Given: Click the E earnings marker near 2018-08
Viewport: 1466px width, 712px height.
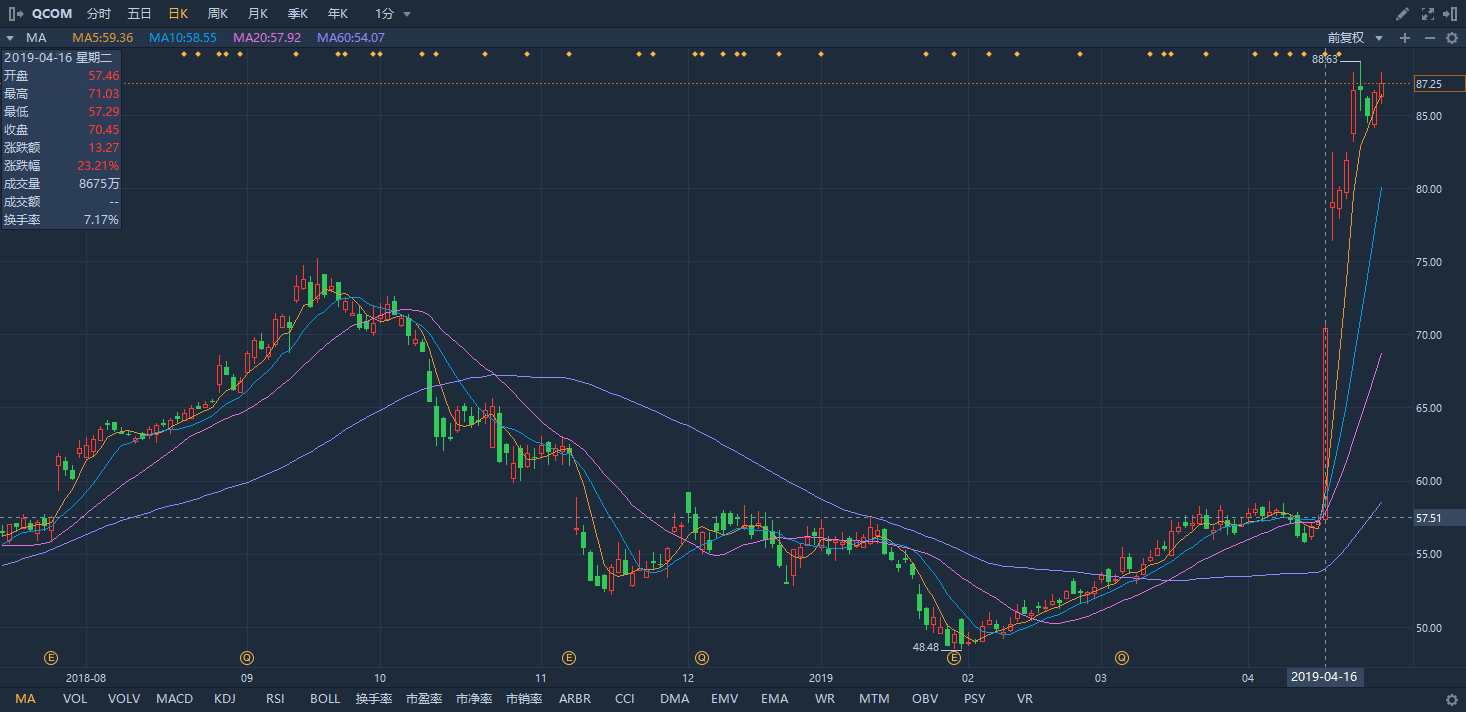Looking at the screenshot, I should pyautogui.click(x=51, y=657).
